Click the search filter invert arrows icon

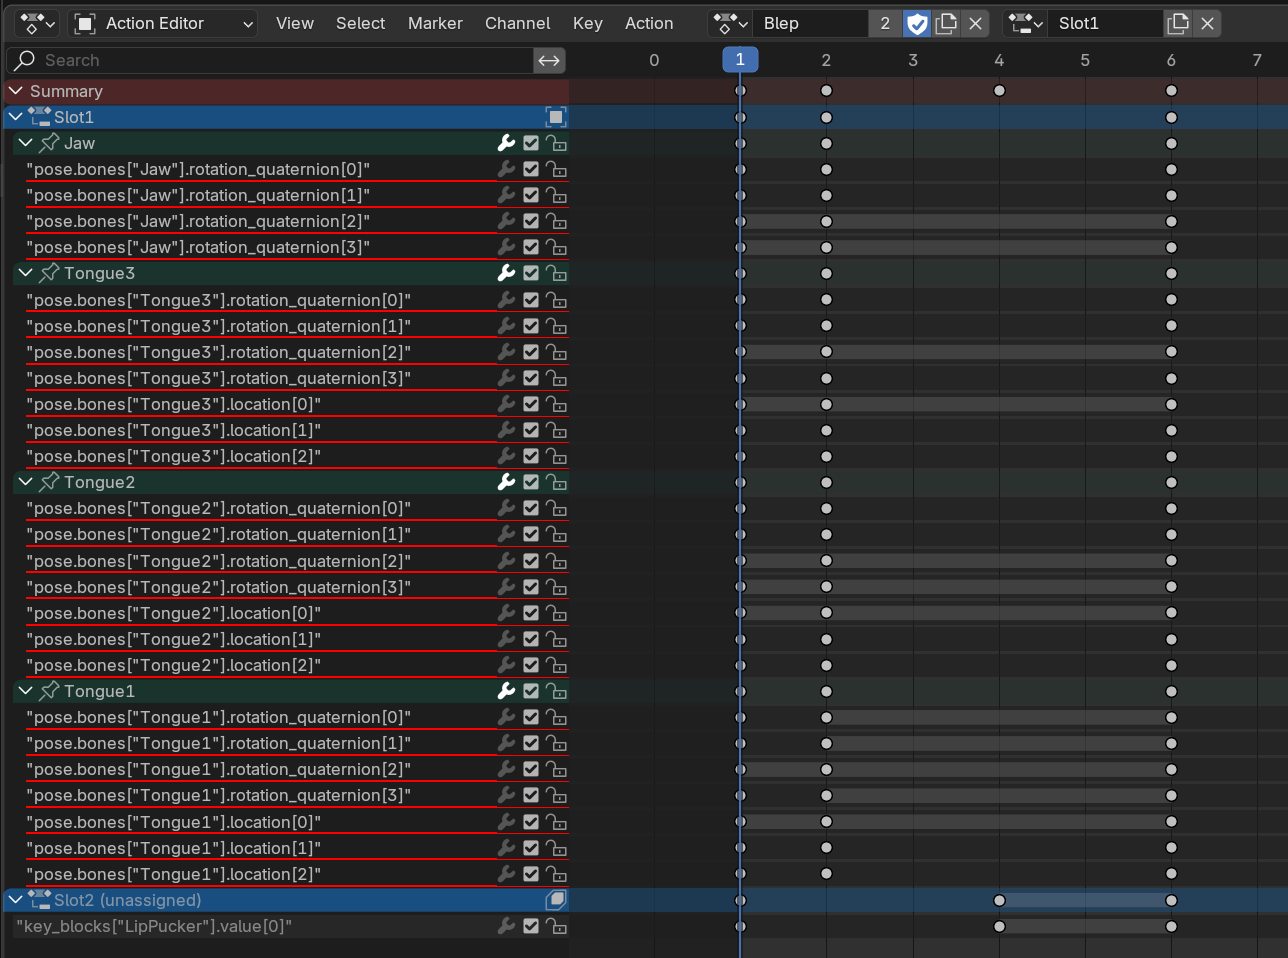549,60
